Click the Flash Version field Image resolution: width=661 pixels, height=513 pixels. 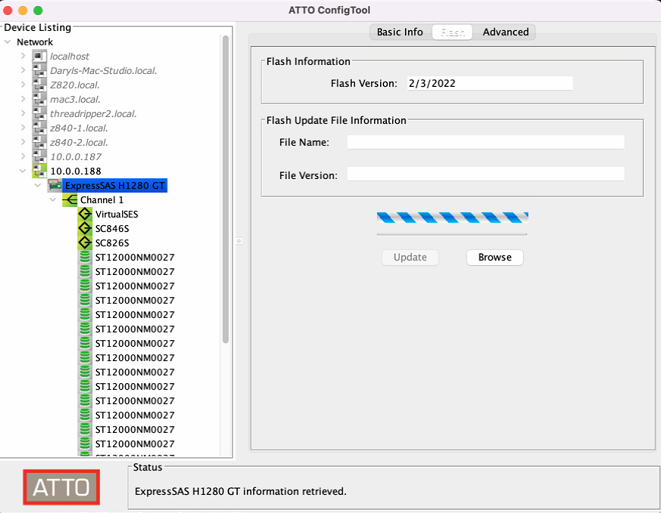[490, 83]
